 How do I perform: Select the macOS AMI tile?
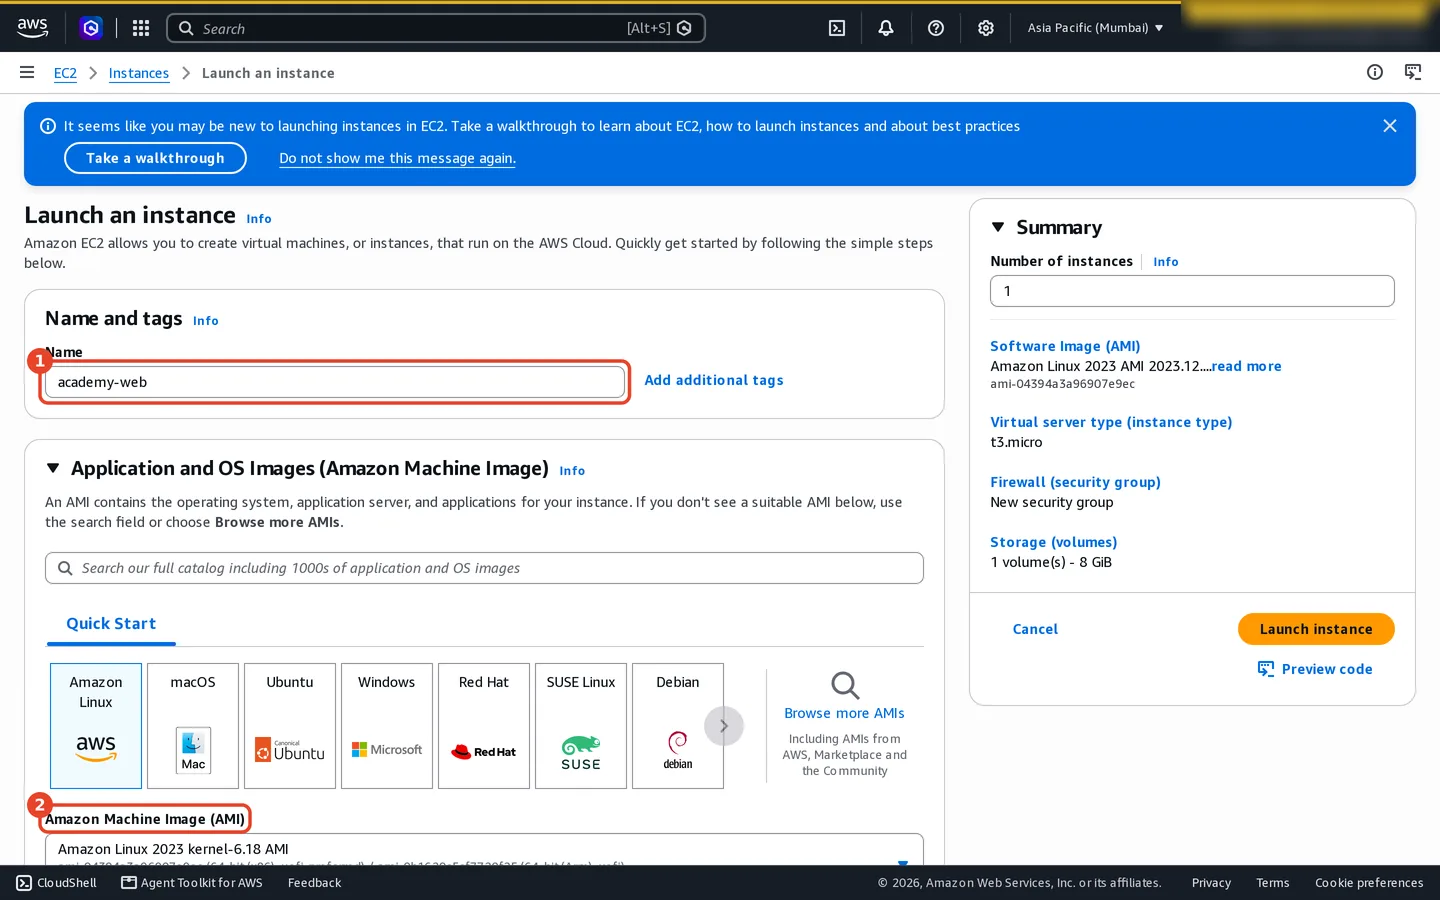[193, 726]
